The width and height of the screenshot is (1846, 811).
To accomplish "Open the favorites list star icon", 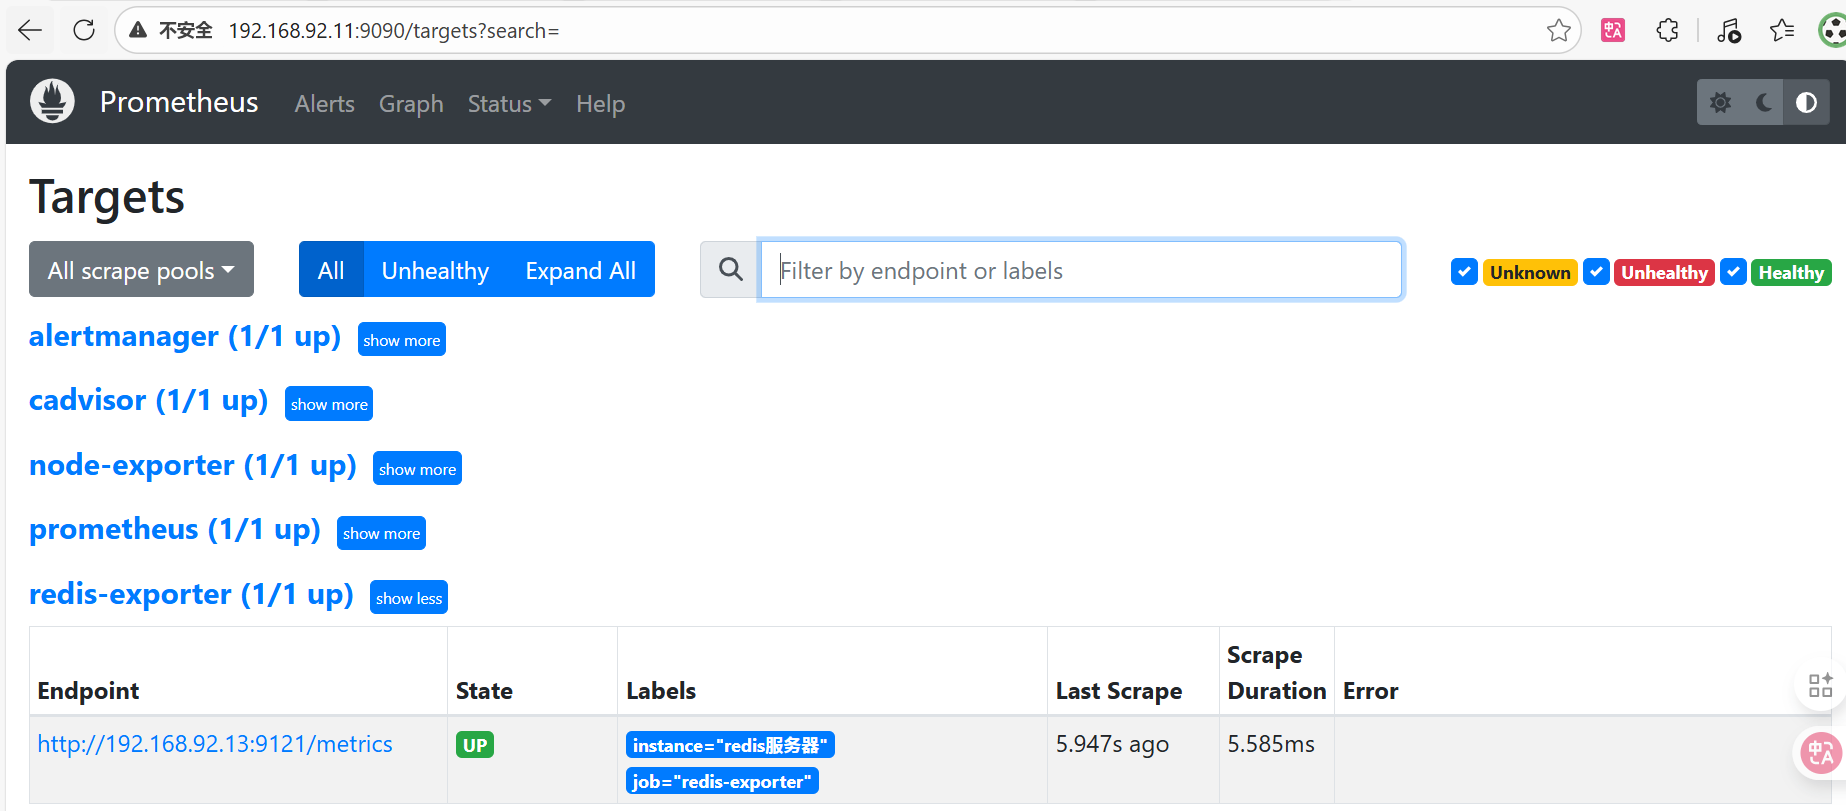I will [1782, 31].
